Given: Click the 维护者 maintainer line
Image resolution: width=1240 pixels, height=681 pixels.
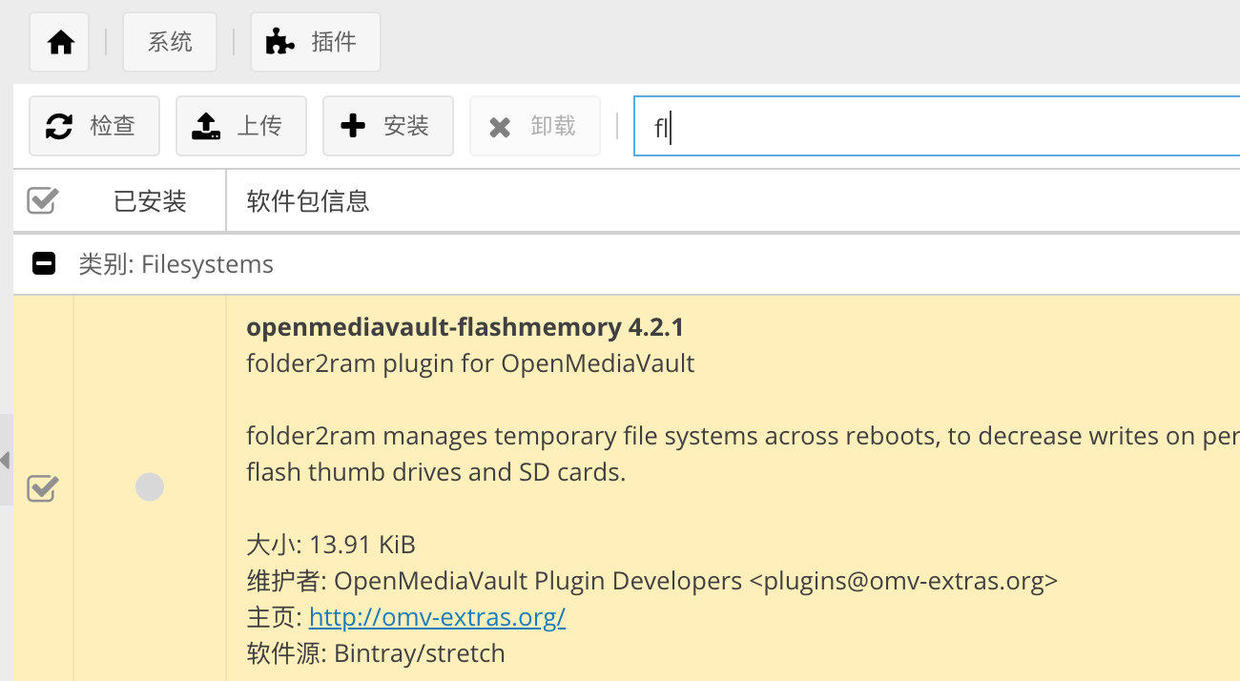Looking at the screenshot, I should coord(652,580).
